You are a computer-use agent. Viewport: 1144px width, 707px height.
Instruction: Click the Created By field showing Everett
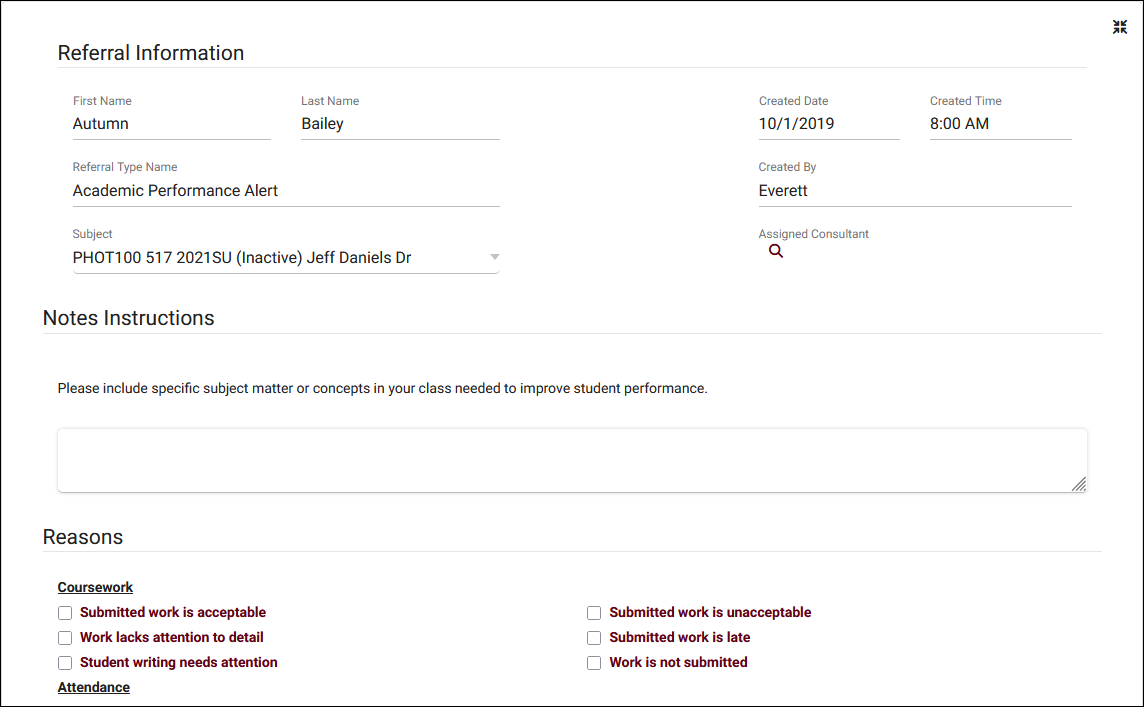point(914,191)
